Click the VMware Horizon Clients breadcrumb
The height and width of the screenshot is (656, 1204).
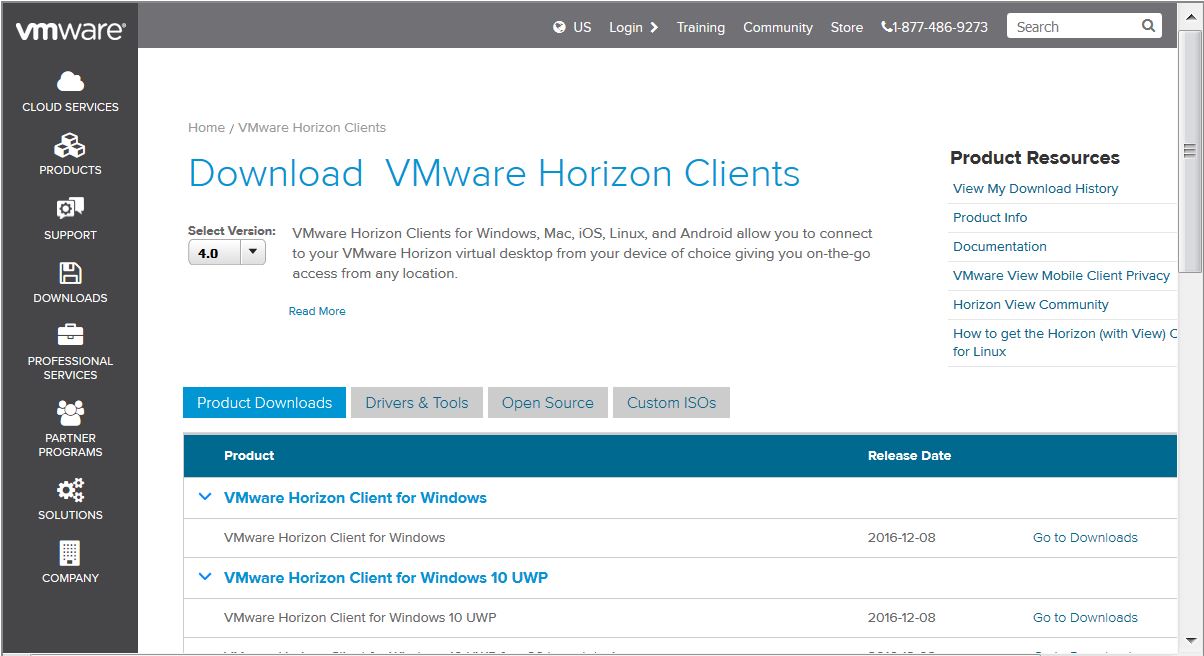[312, 127]
